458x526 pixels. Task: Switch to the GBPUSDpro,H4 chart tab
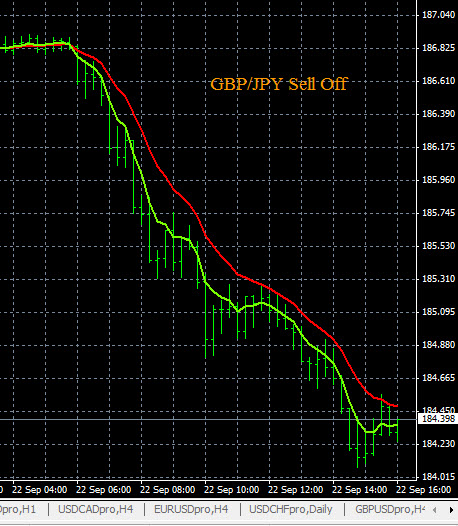pos(389,509)
